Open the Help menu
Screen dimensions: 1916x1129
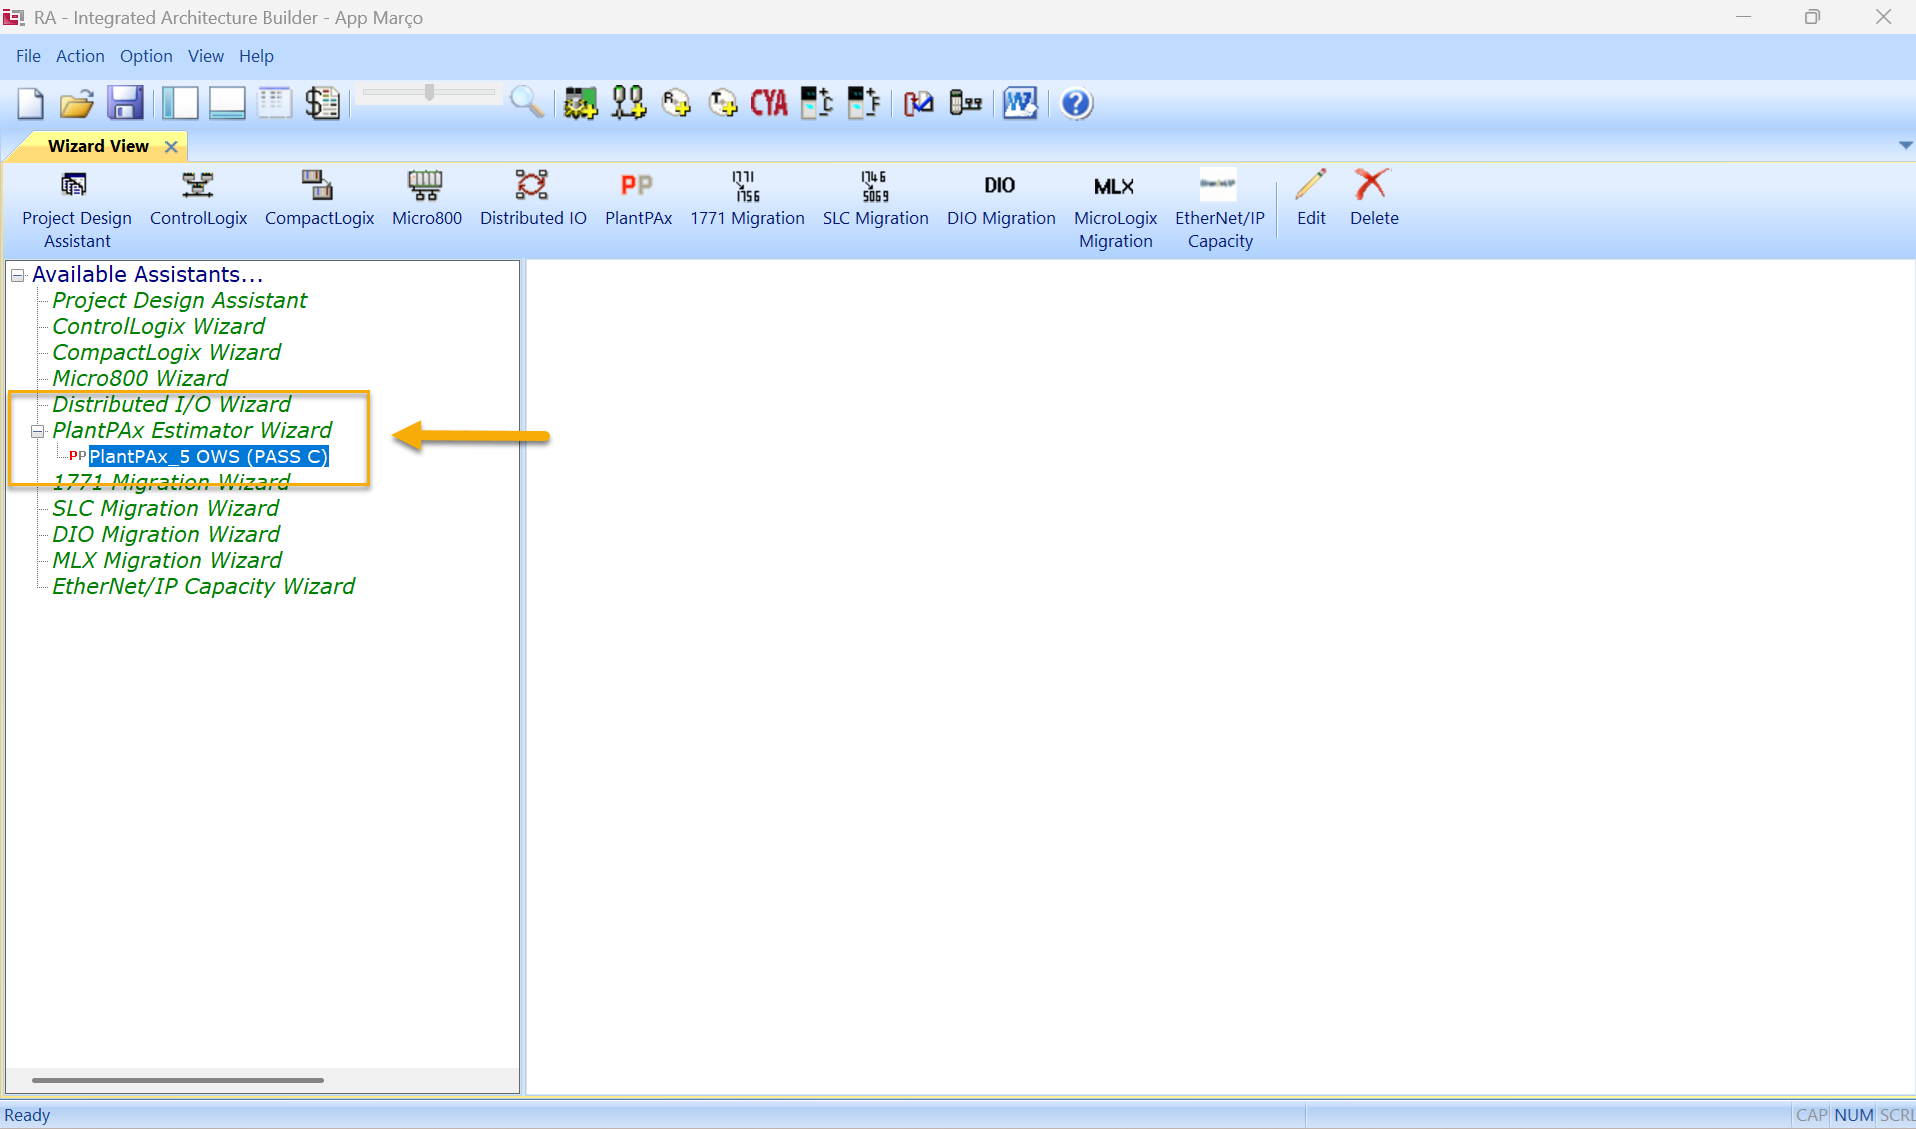click(x=256, y=56)
